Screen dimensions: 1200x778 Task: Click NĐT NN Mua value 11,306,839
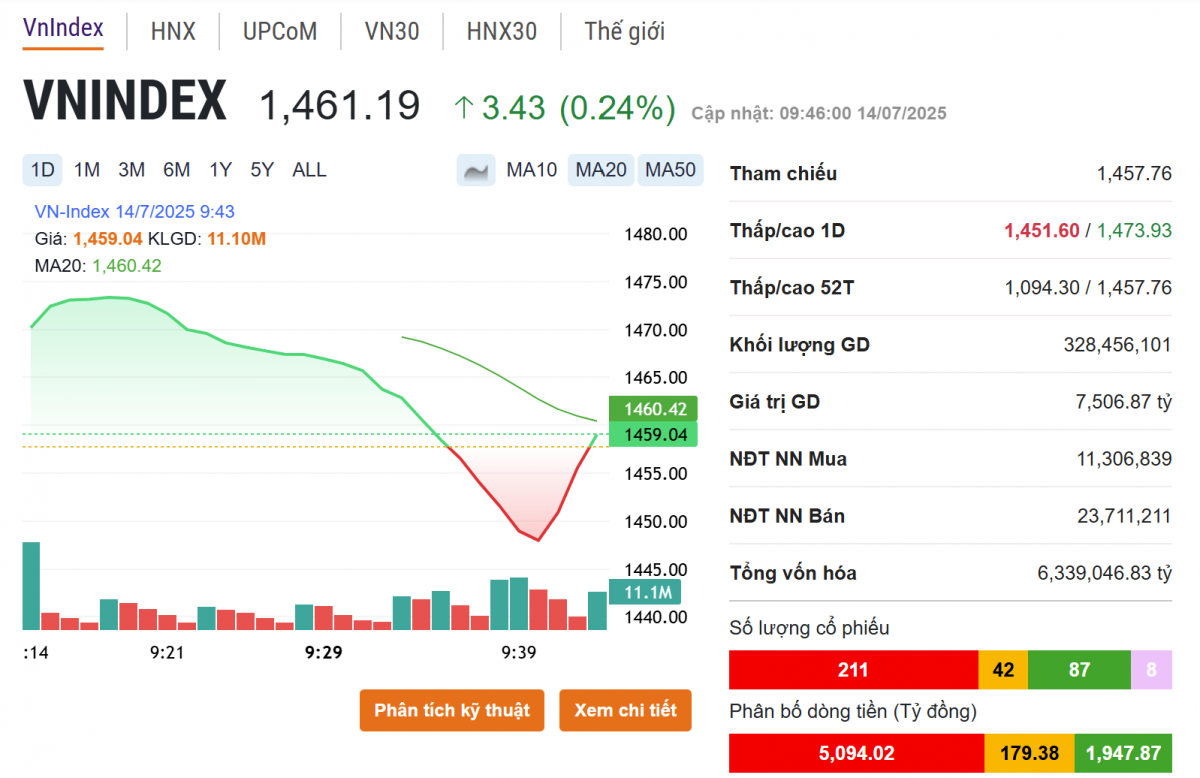coord(1122,459)
